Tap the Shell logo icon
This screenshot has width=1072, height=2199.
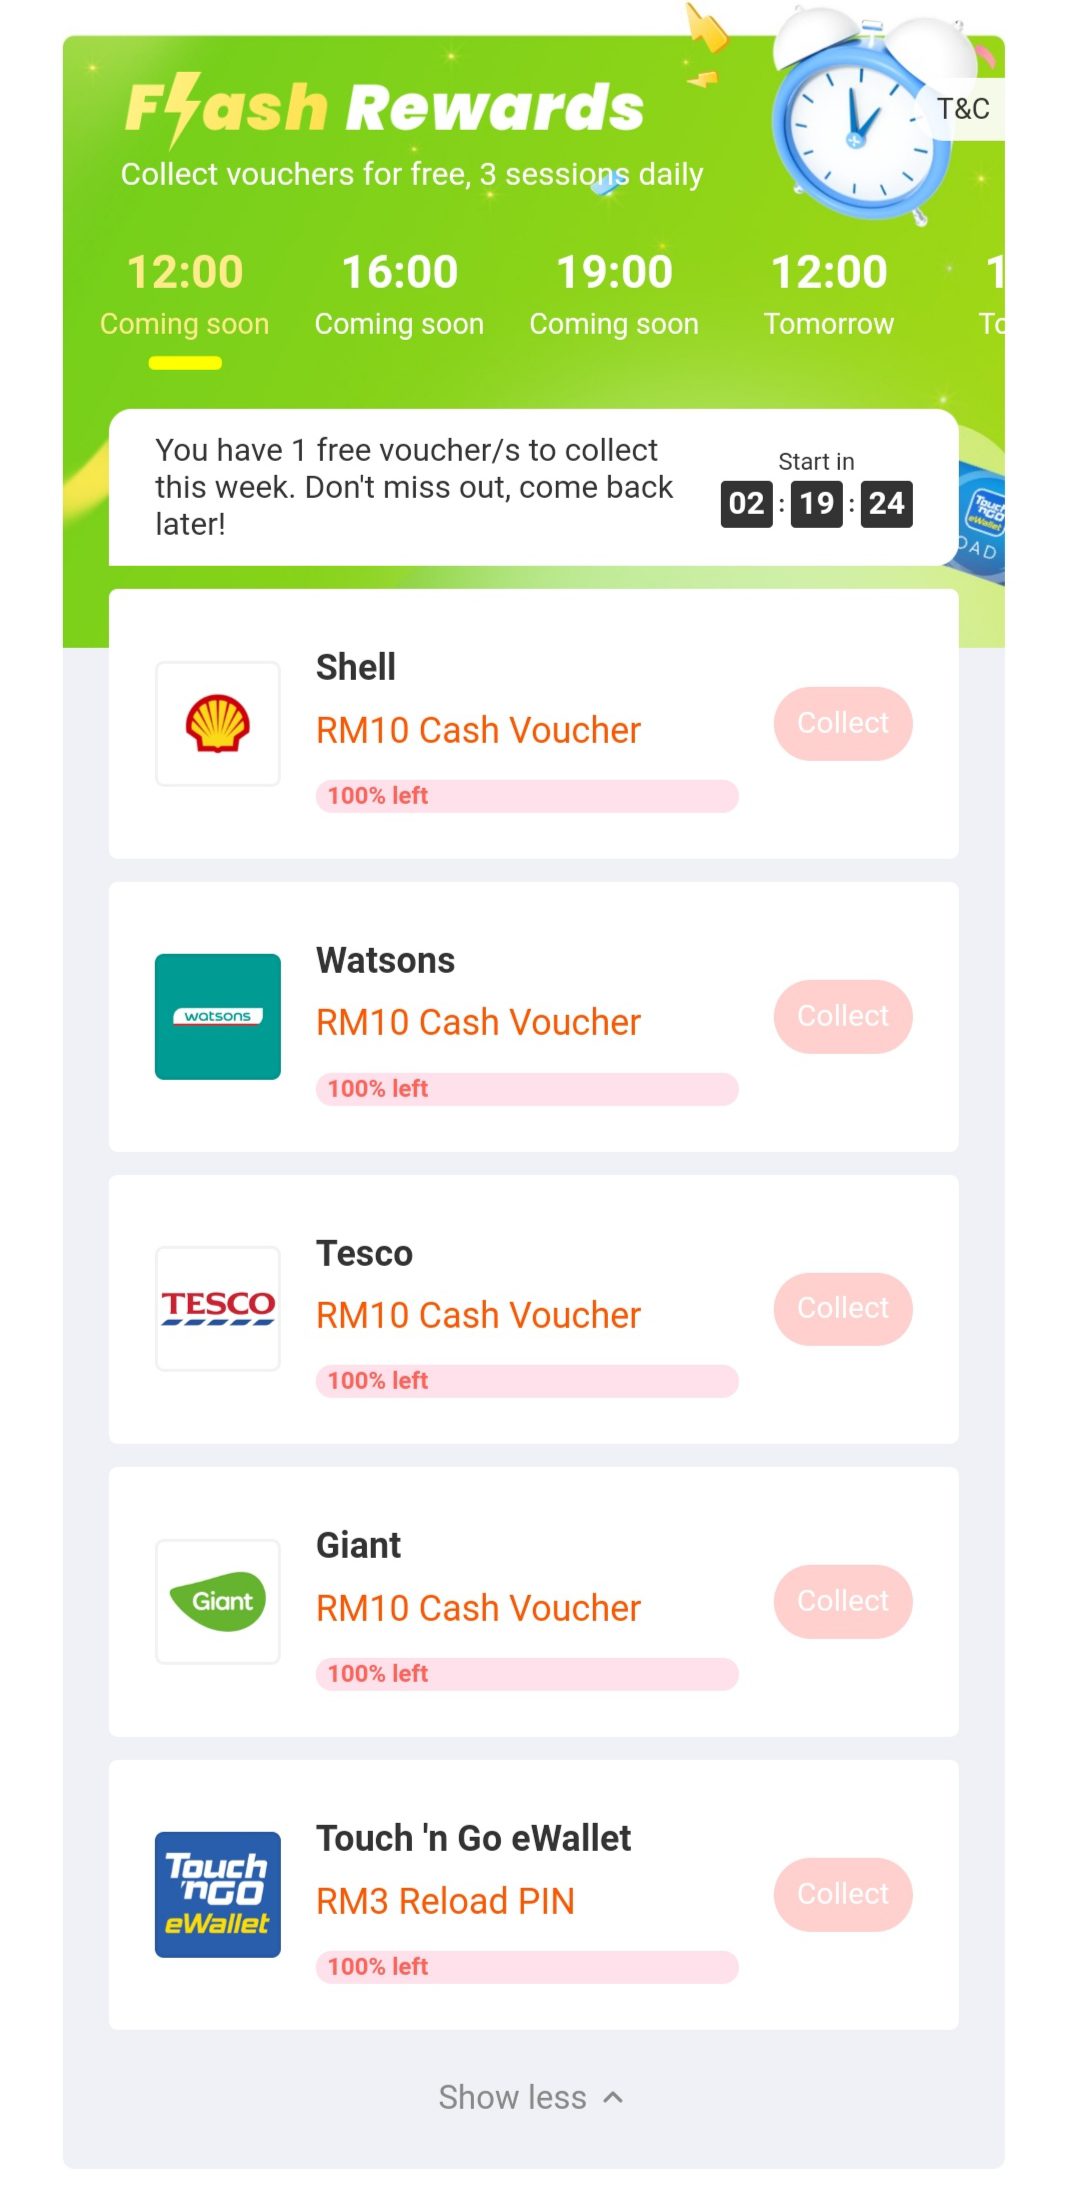(x=218, y=724)
